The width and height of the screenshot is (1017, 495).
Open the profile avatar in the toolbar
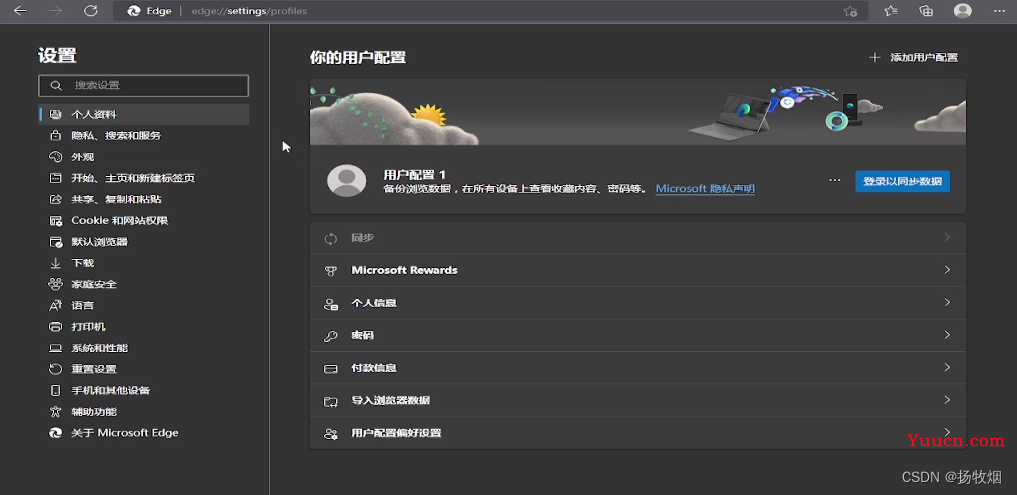[963, 11]
